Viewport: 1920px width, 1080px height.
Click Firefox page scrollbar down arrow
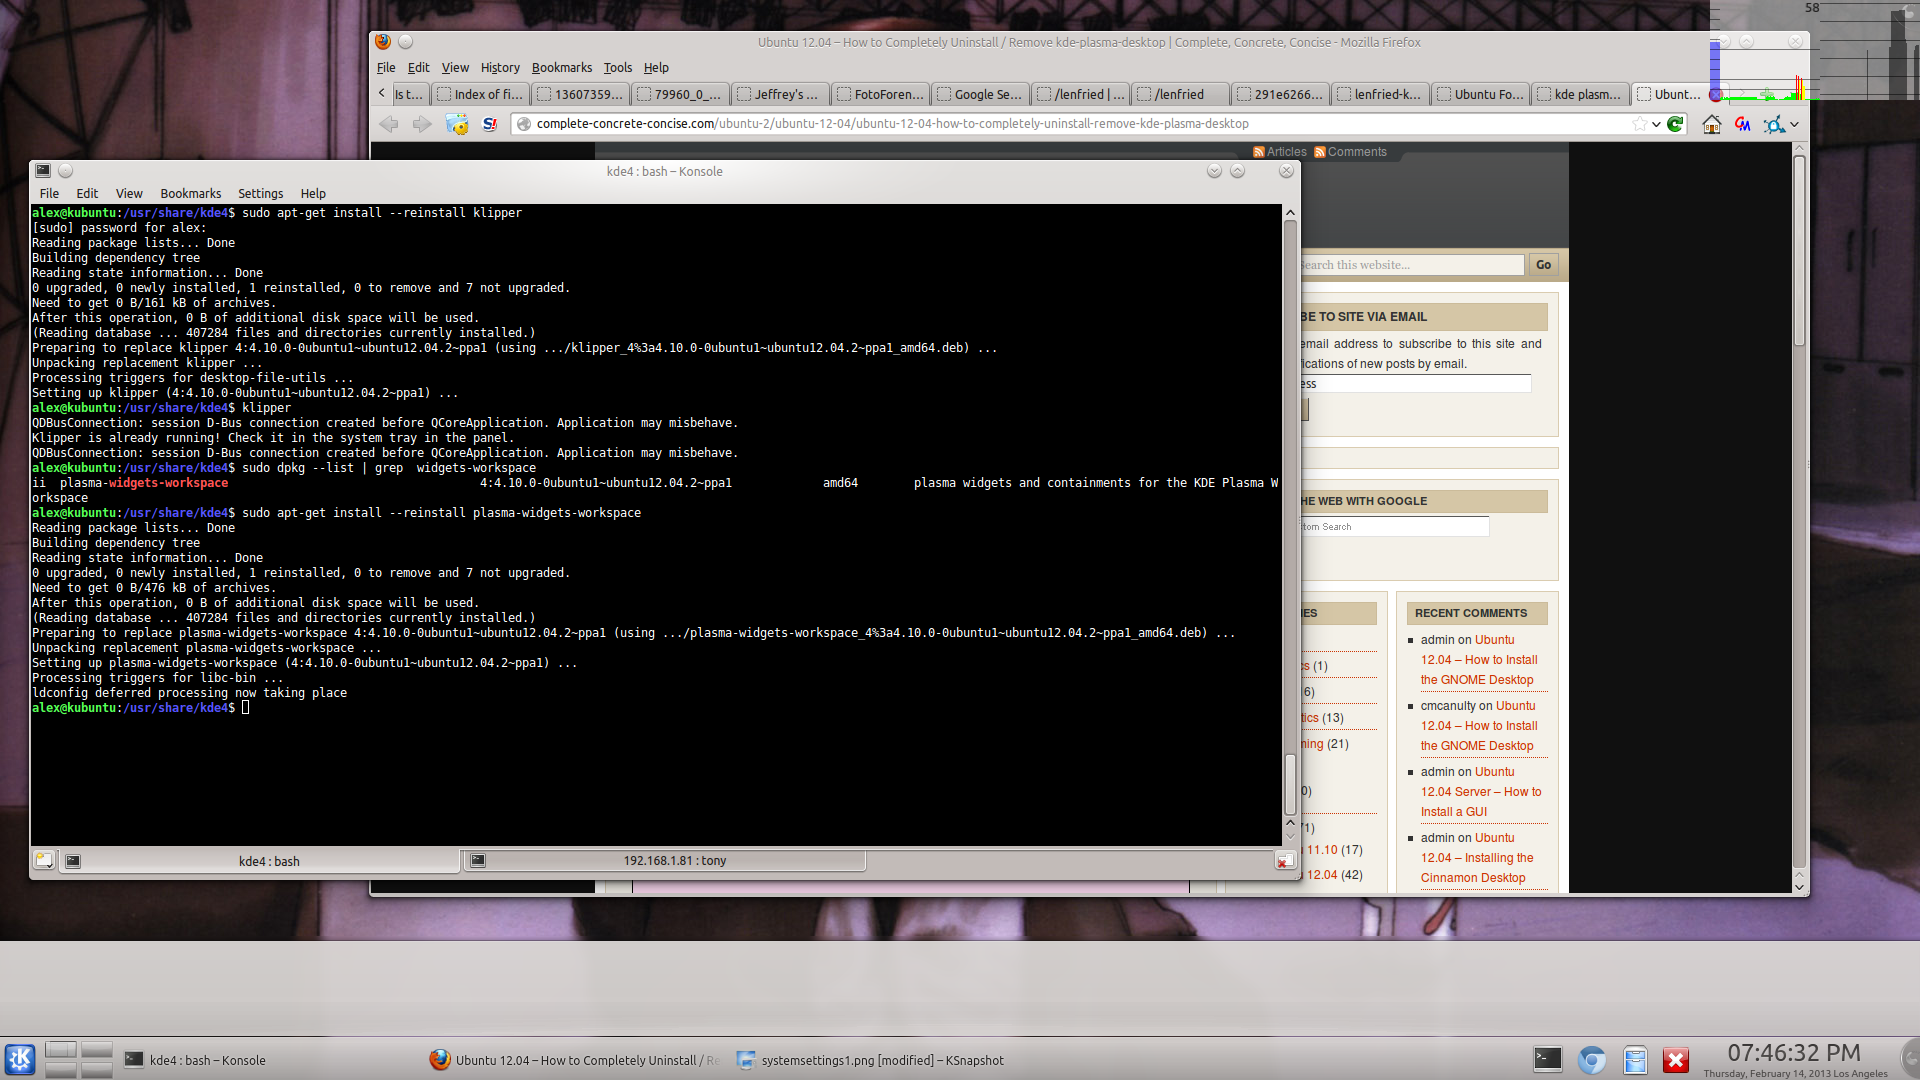[x=1799, y=886]
